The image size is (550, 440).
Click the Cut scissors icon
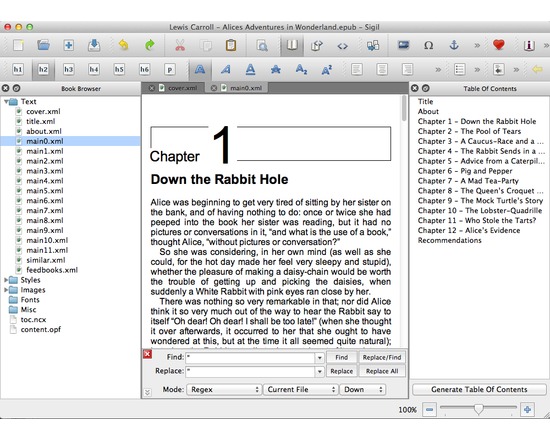pos(180,45)
